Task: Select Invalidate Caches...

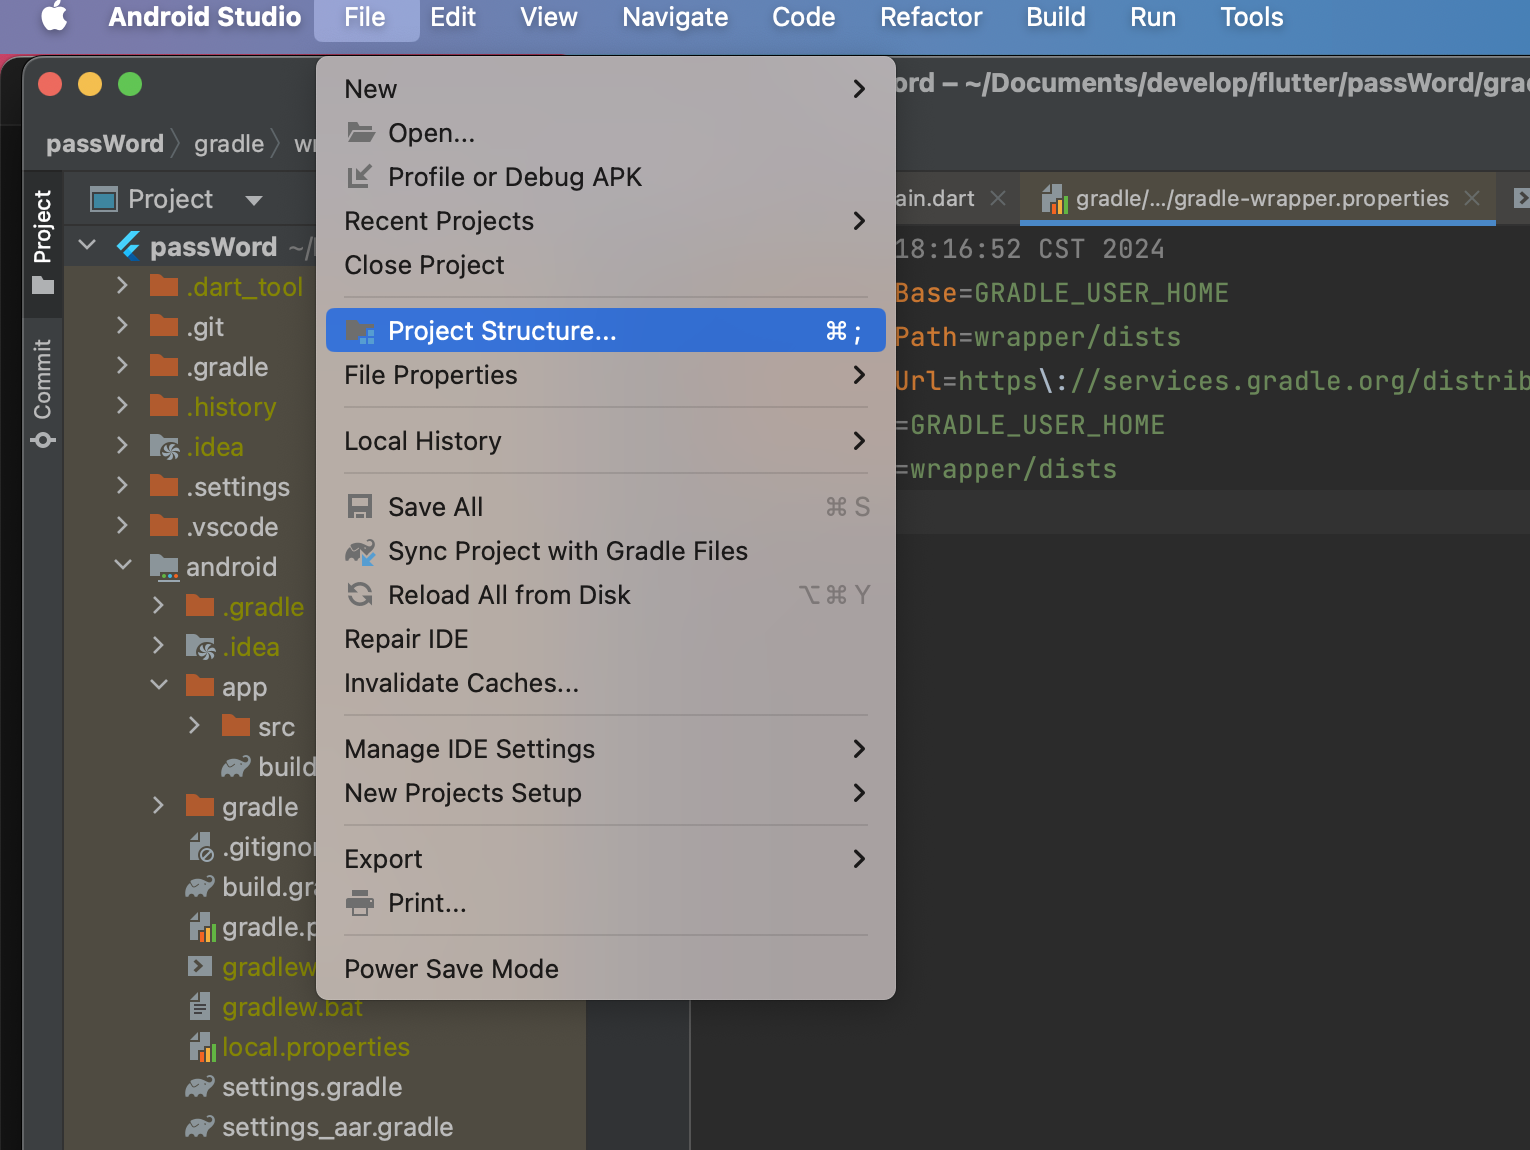Action: (x=605, y=683)
